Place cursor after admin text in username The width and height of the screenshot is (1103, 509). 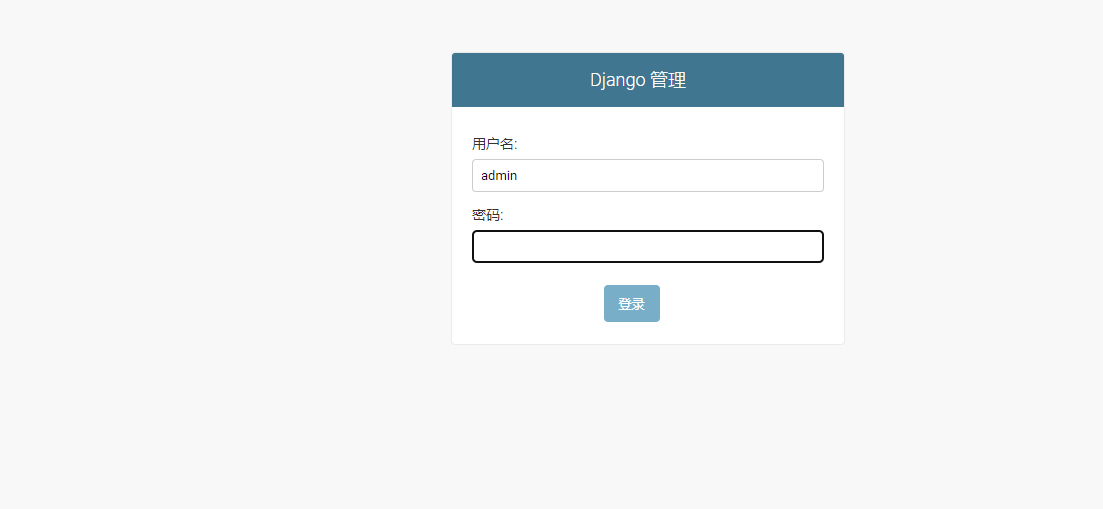[x=518, y=176]
